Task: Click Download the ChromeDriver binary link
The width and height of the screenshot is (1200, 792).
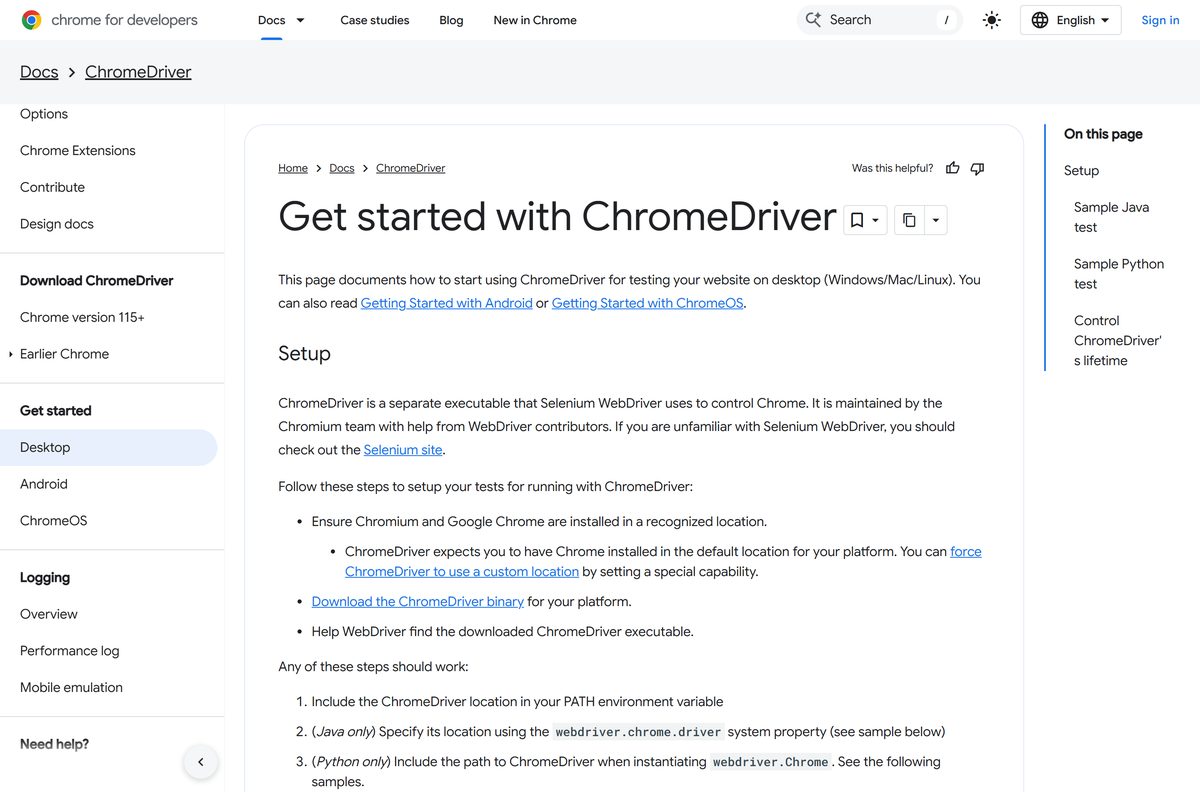Action: (x=418, y=602)
